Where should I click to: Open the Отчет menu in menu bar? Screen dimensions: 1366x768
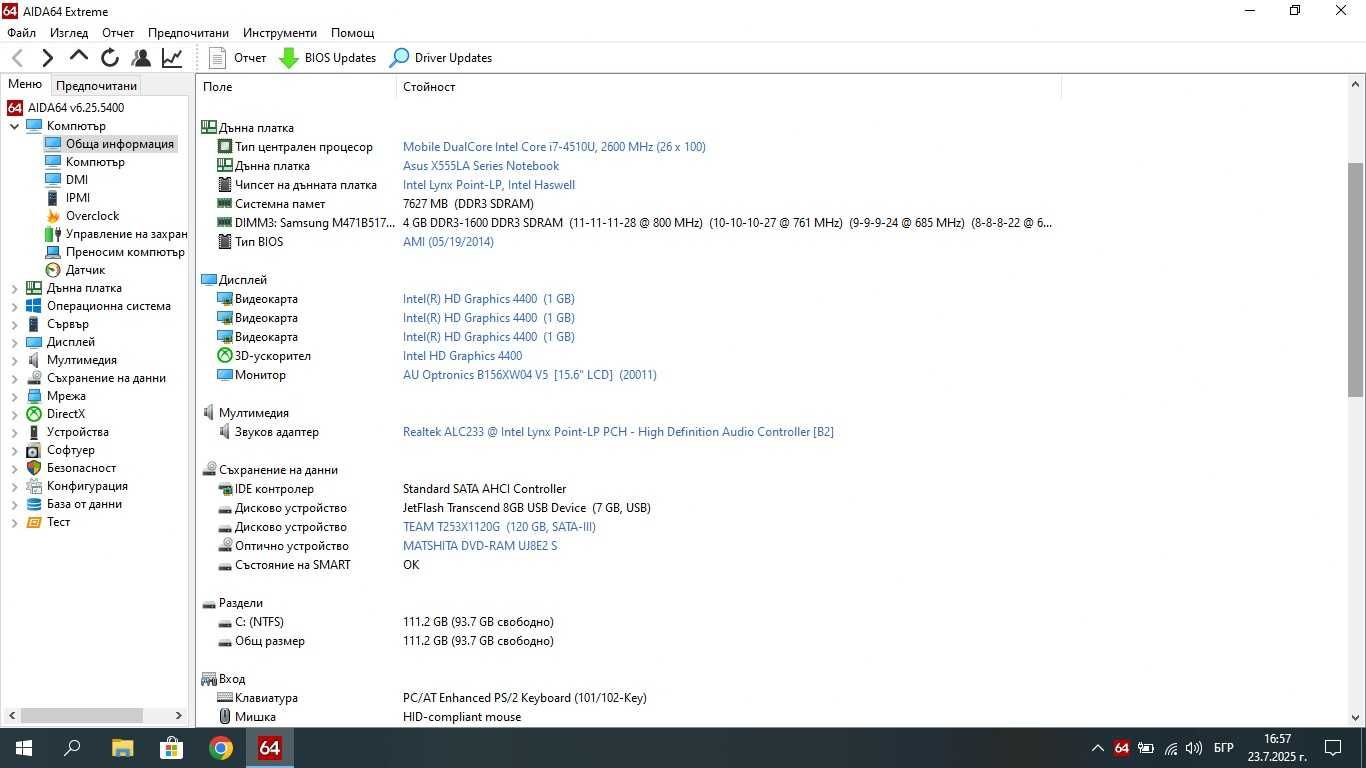[118, 33]
